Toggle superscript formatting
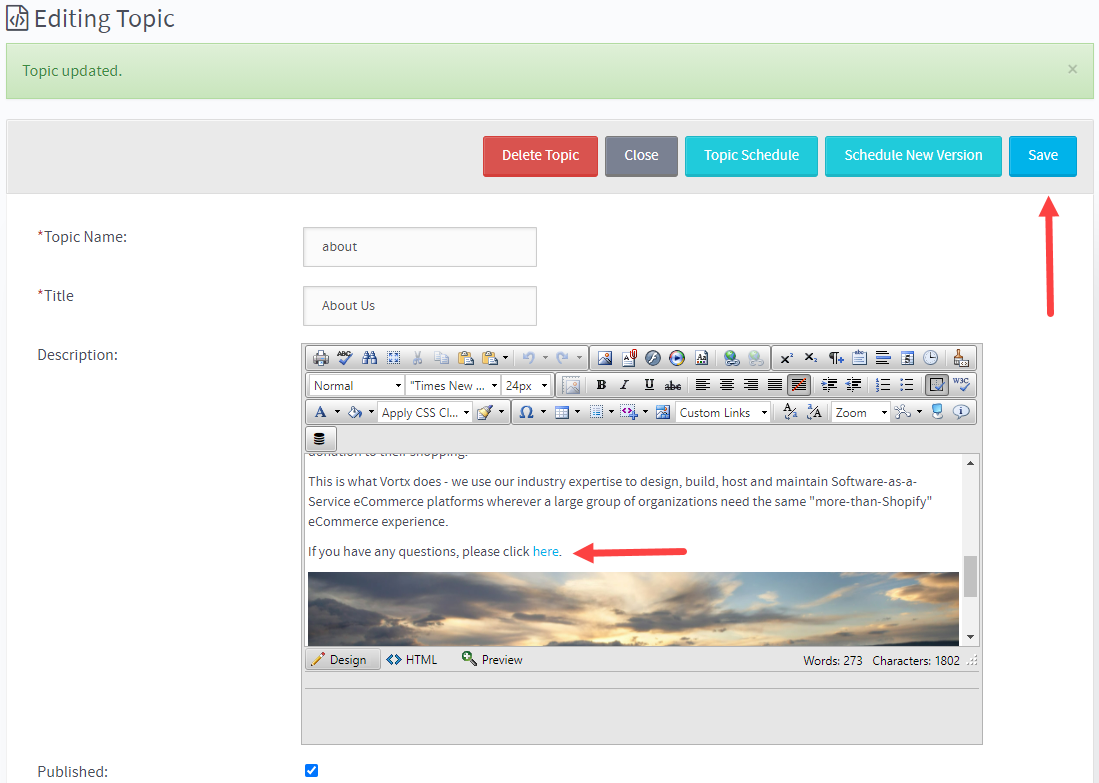This screenshot has width=1099, height=783. pos(788,357)
